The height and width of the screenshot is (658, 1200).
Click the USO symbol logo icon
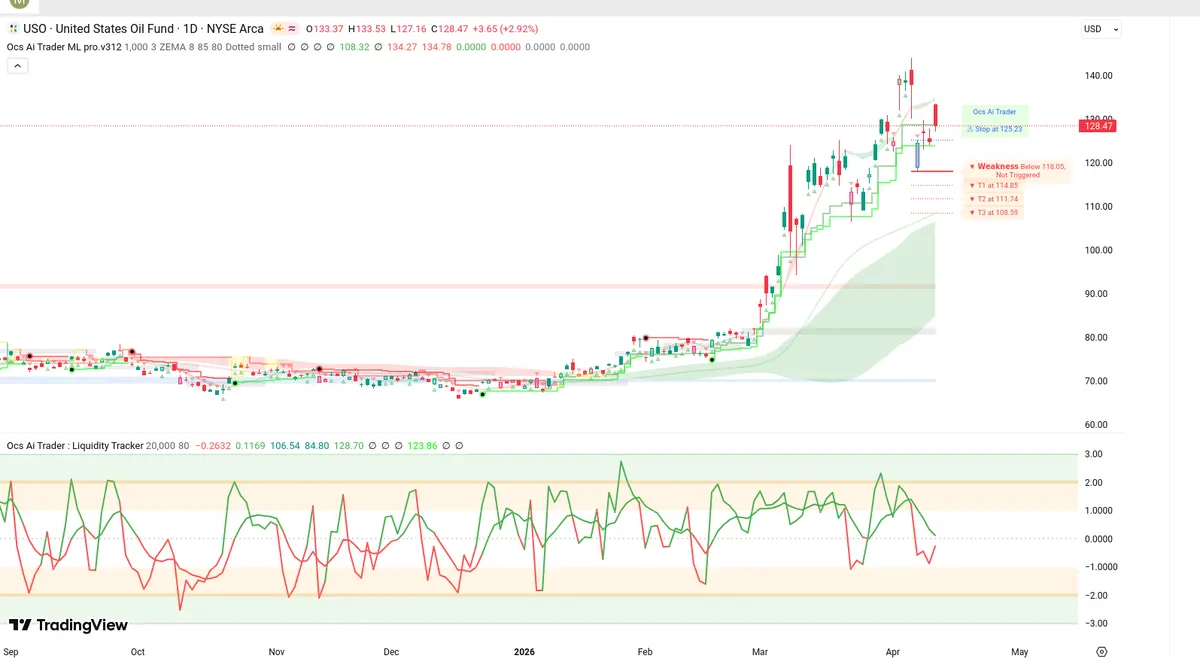pyautogui.click(x=13, y=30)
